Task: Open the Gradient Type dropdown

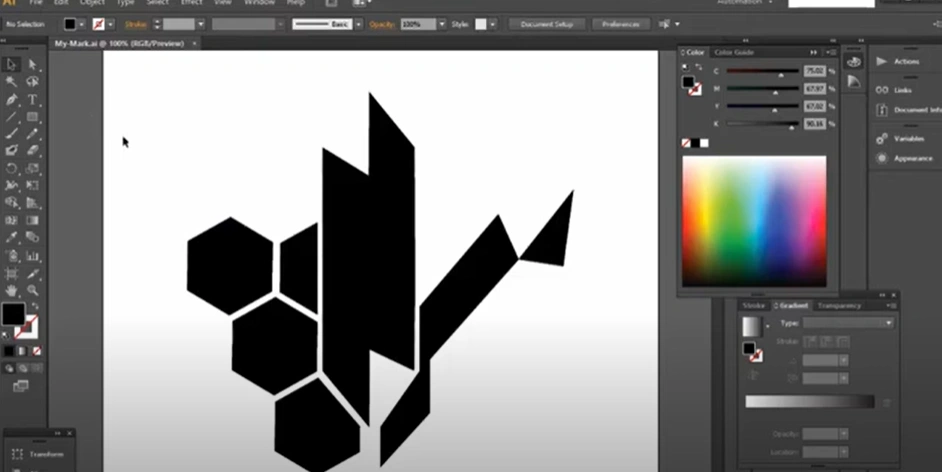Action: pos(848,323)
